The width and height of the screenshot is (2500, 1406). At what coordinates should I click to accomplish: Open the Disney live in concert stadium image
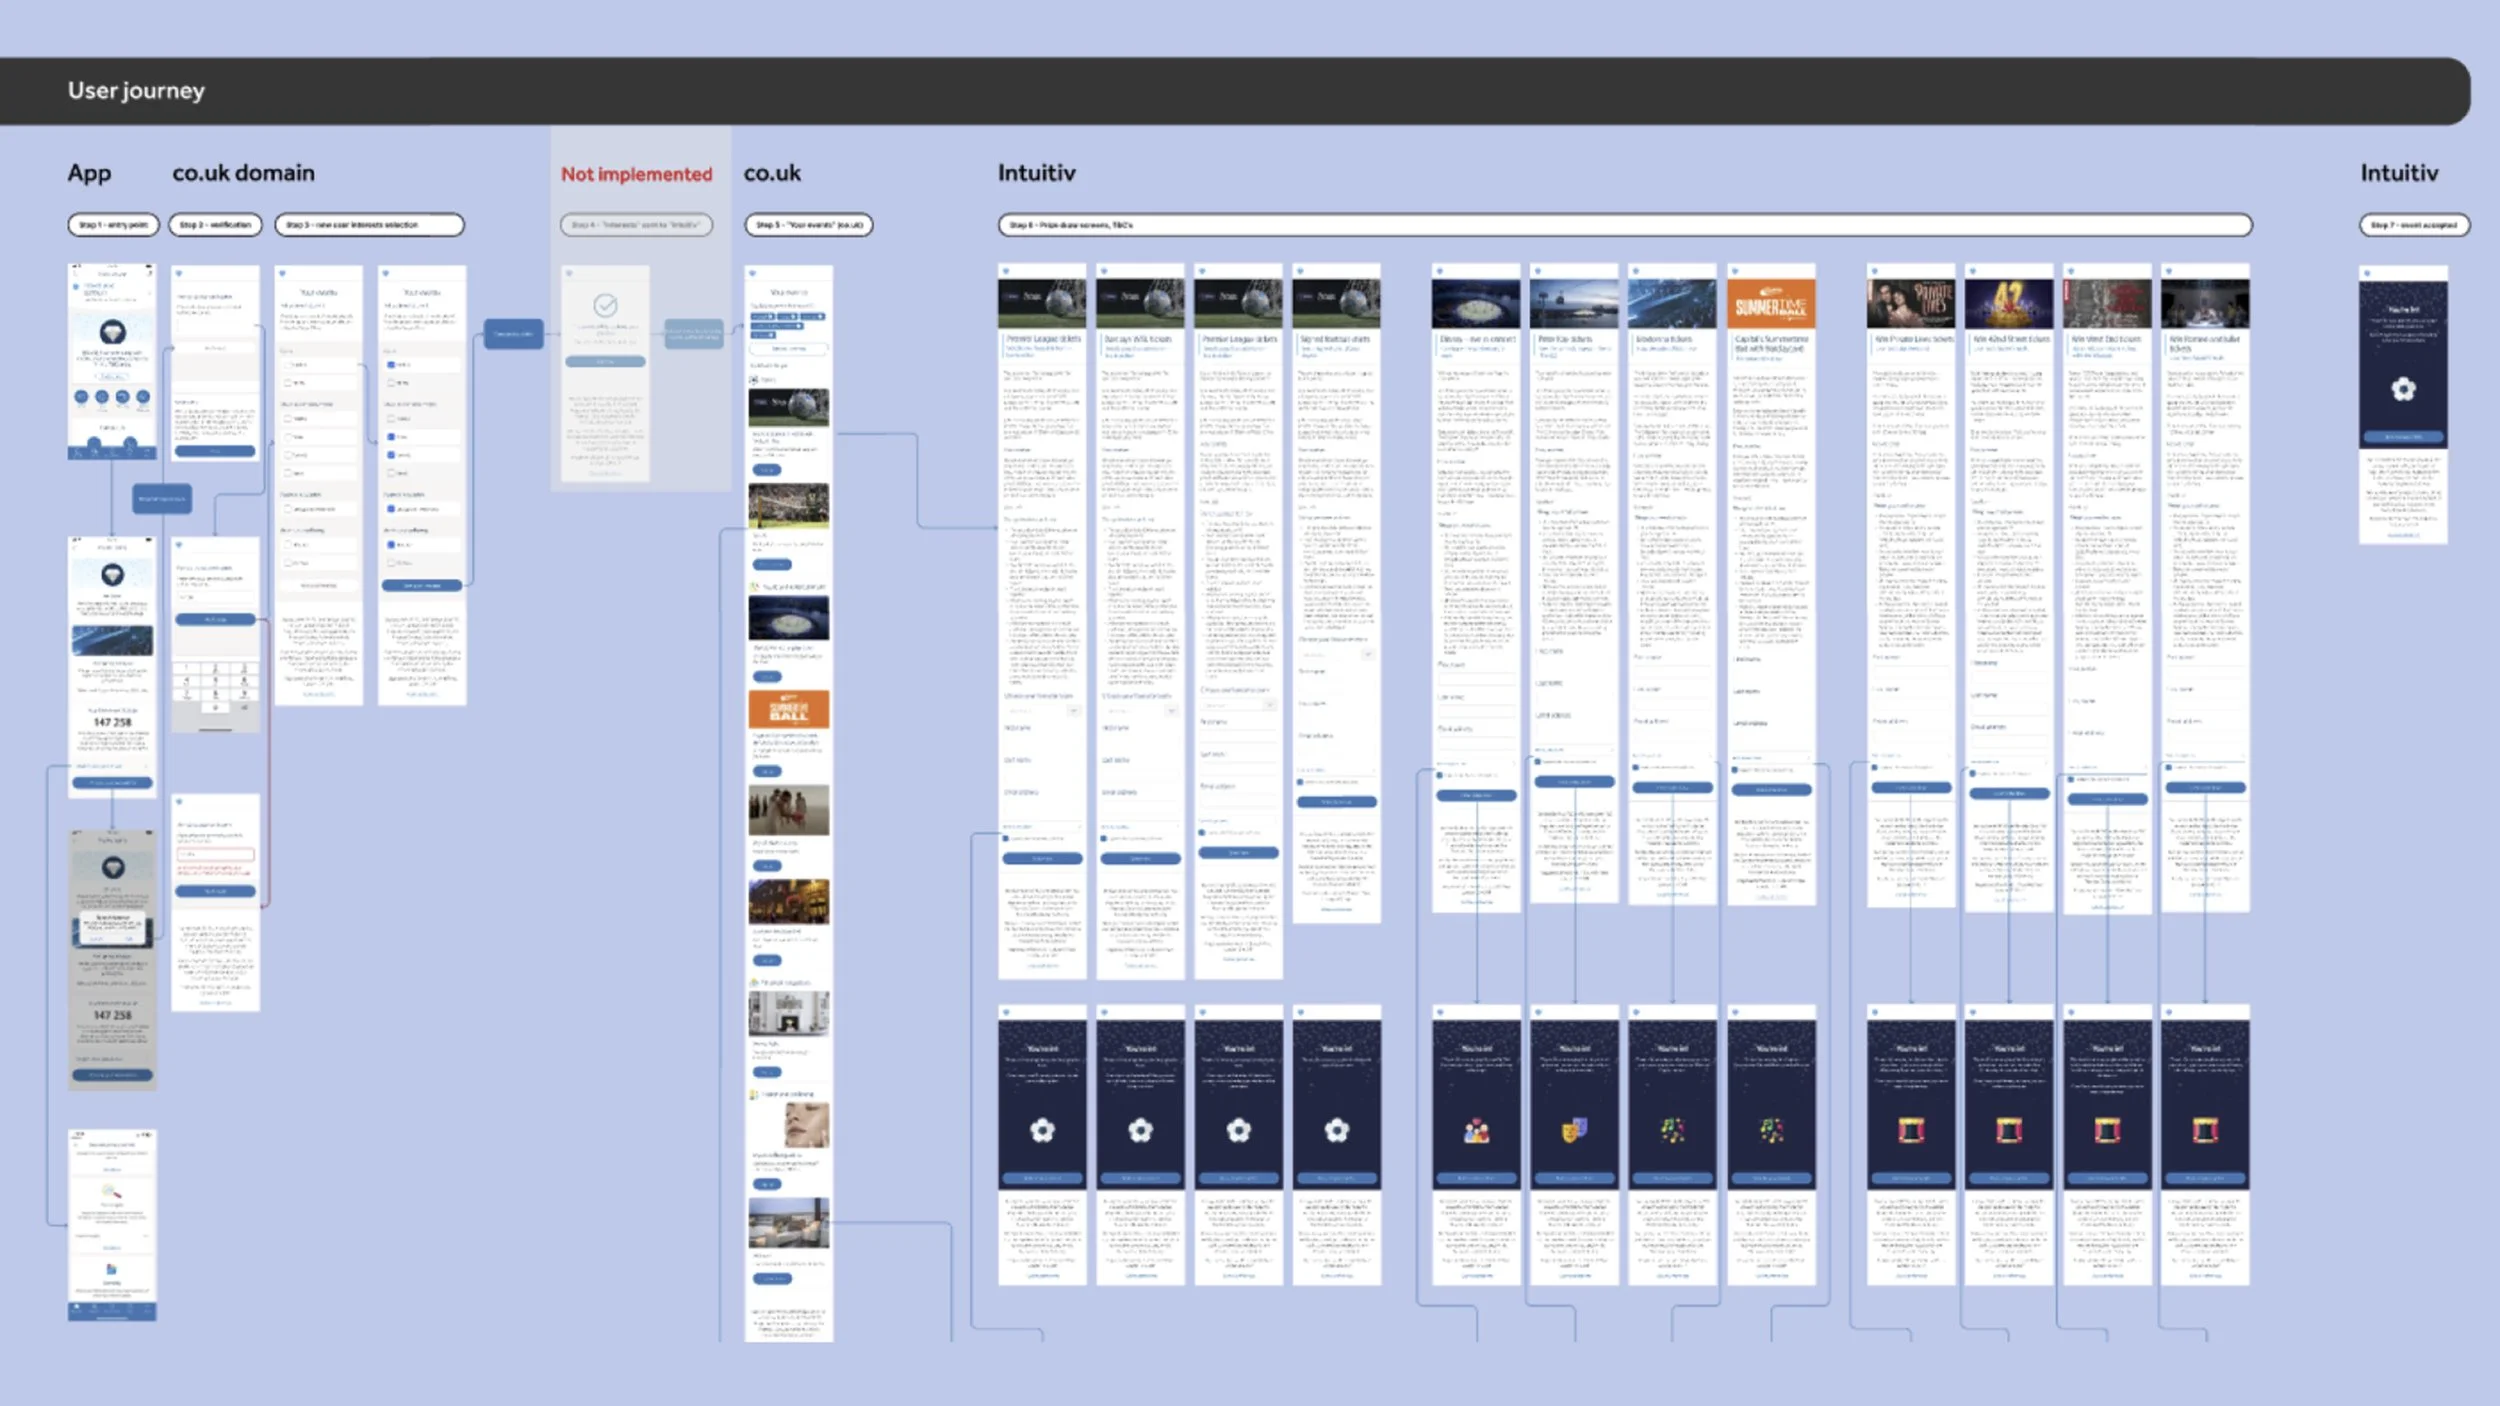(x=1476, y=304)
